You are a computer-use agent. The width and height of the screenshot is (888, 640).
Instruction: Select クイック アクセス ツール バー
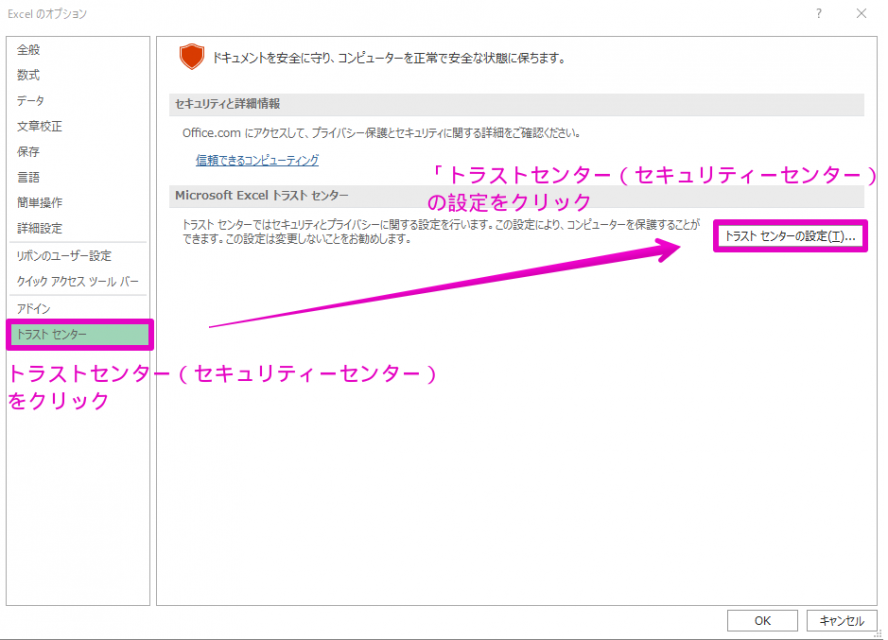pos(78,281)
